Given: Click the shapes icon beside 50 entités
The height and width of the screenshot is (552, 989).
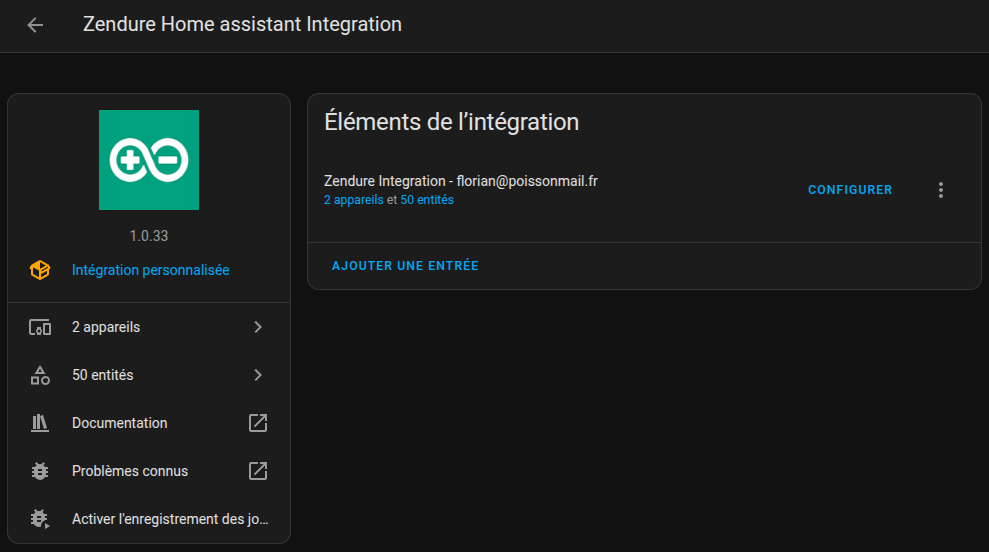Looking at the screenshot, I should coord(40,375).
